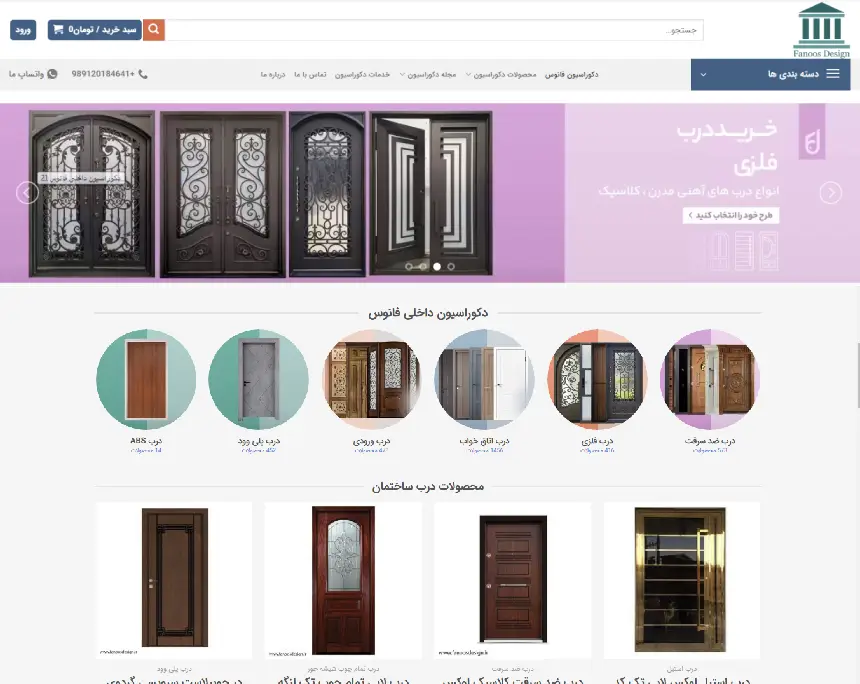Click the Fanoos Design logo
This screenshot has height=684, width=860.
821,30
